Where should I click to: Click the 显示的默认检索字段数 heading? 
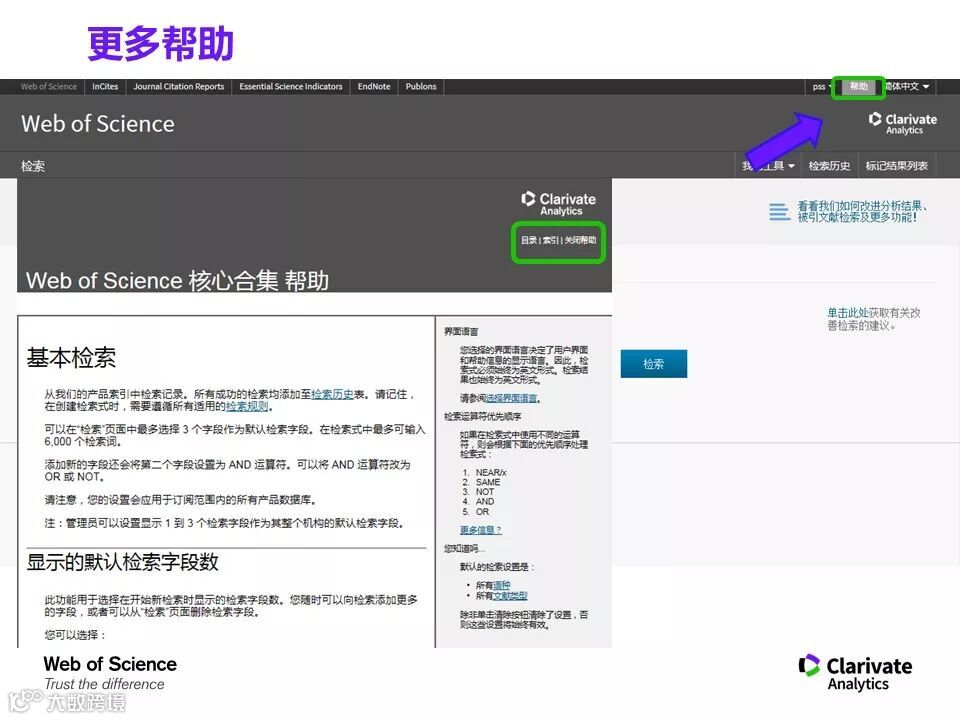[122, 562]
